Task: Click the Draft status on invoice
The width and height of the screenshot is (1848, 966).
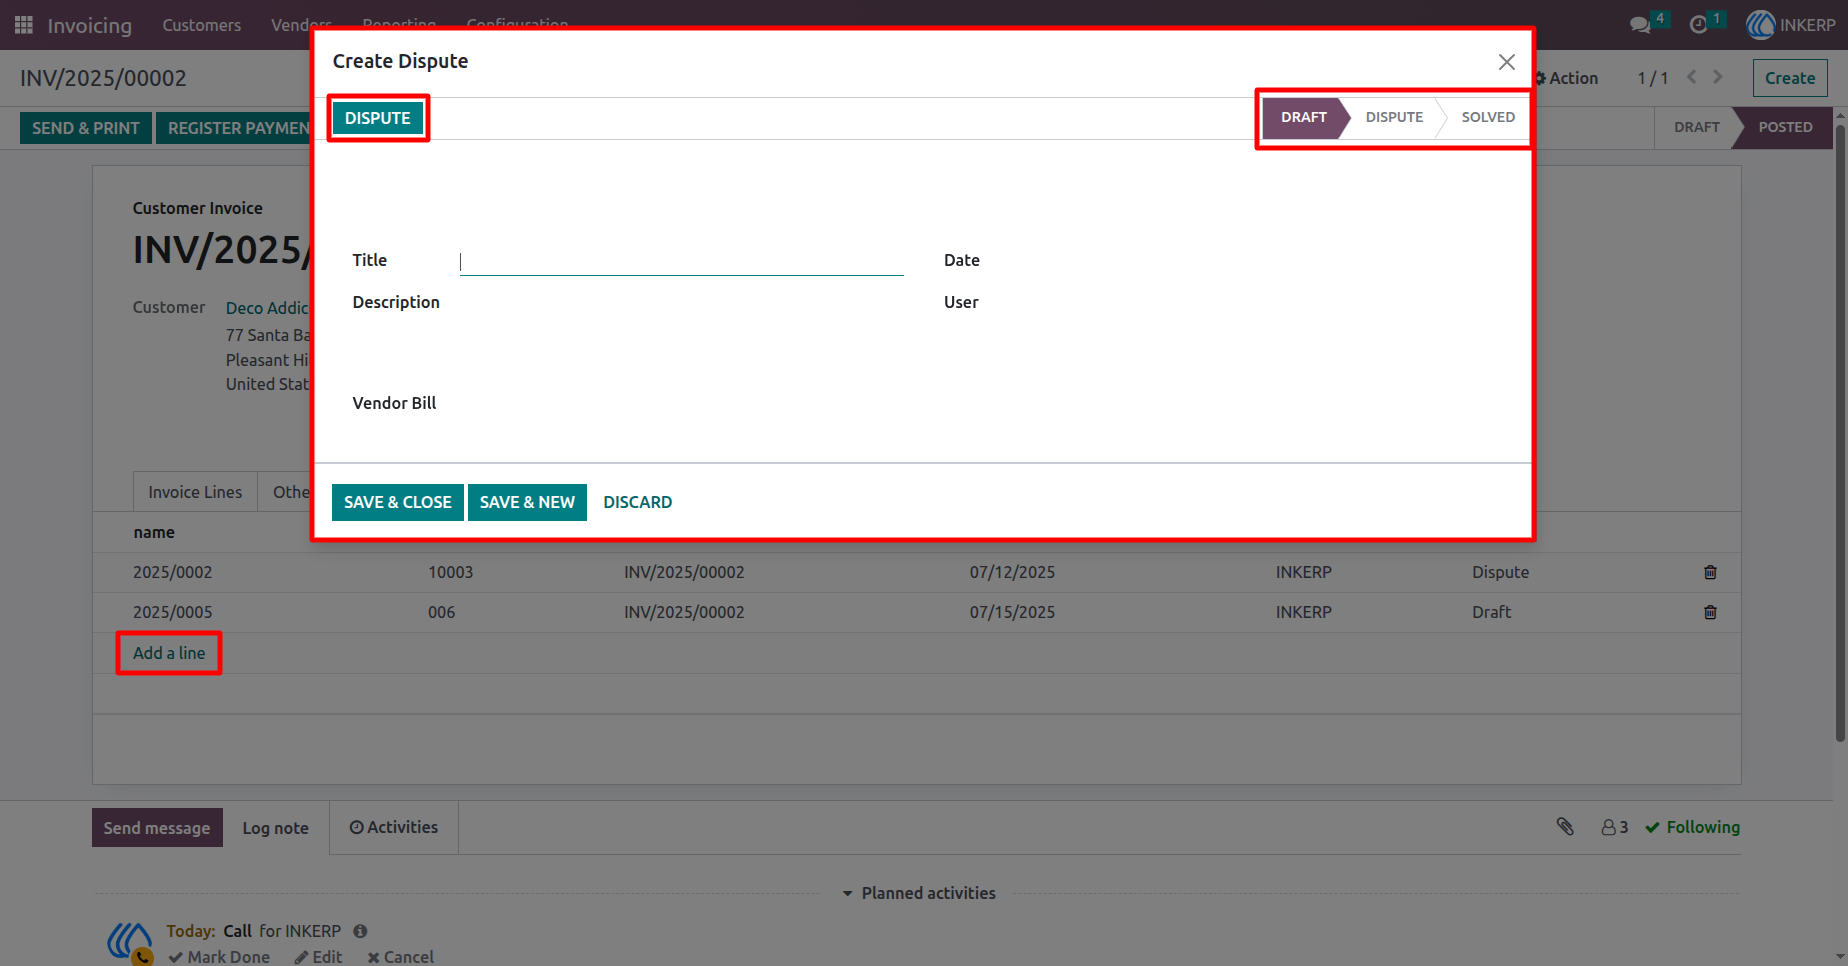Action: point(1697,127)
